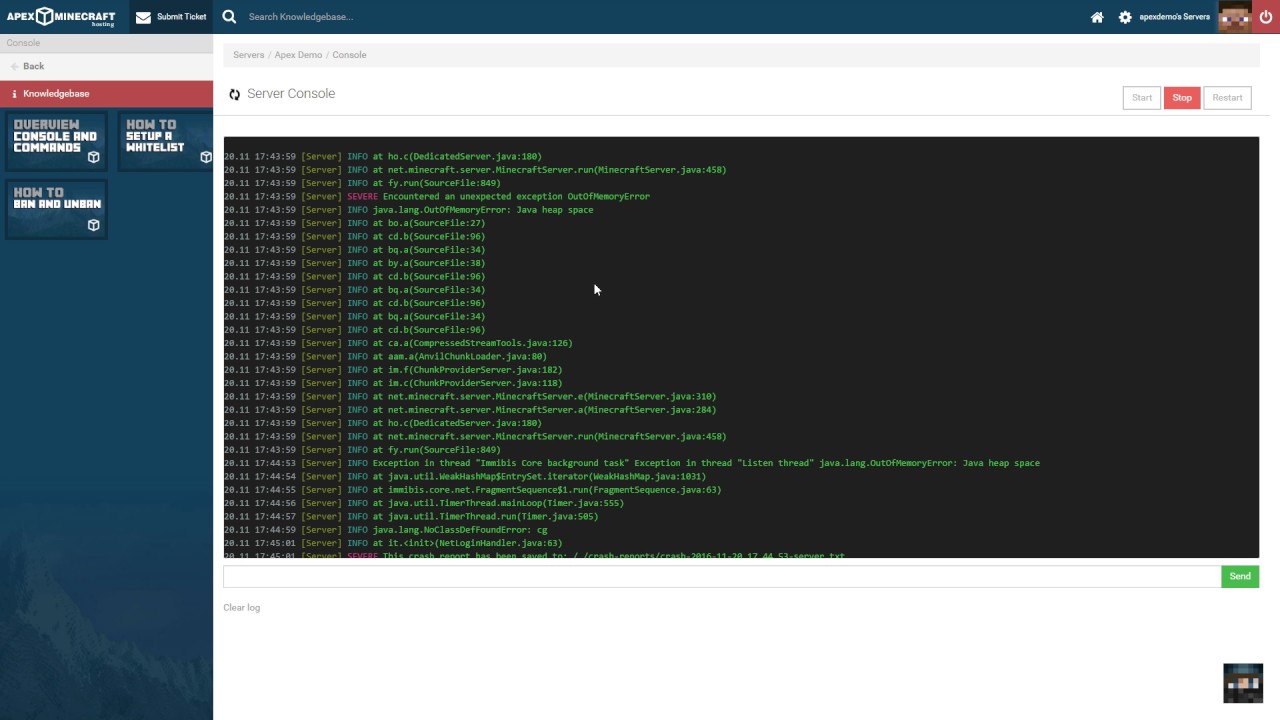Click the Server Console heading
1280x720 pixels.
(291, 94)
